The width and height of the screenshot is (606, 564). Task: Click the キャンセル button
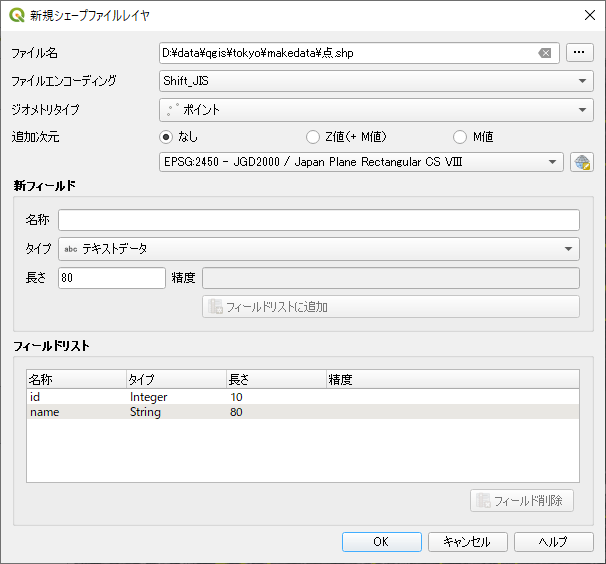click(x=468, y=542)
